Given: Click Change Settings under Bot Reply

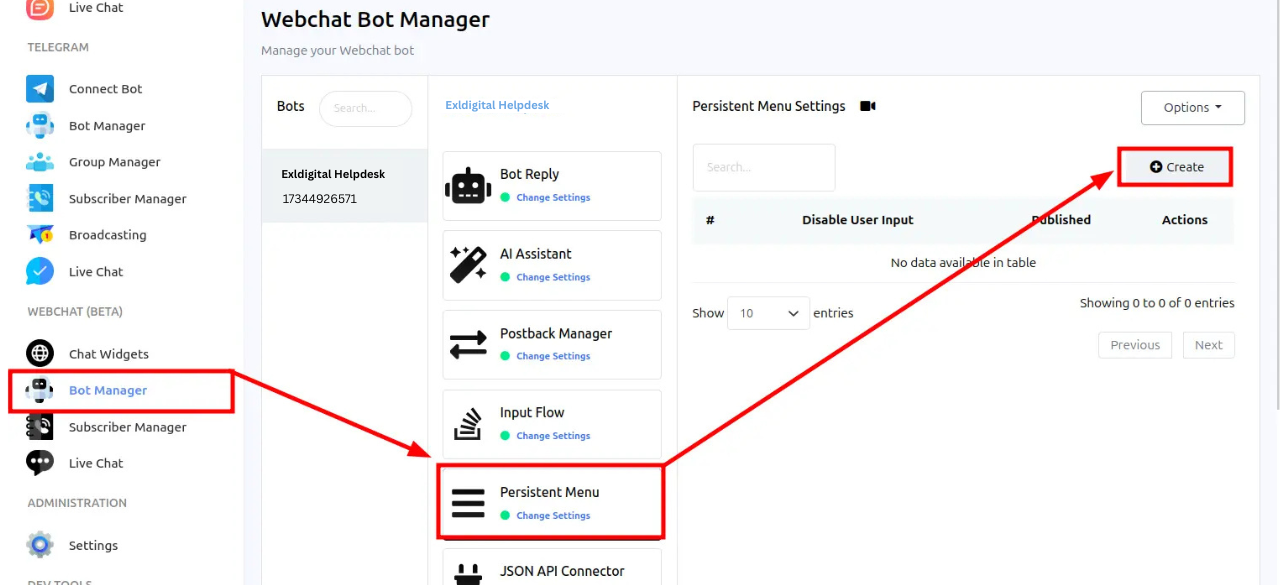Looking at the screenshot, I should pos(553,198).
